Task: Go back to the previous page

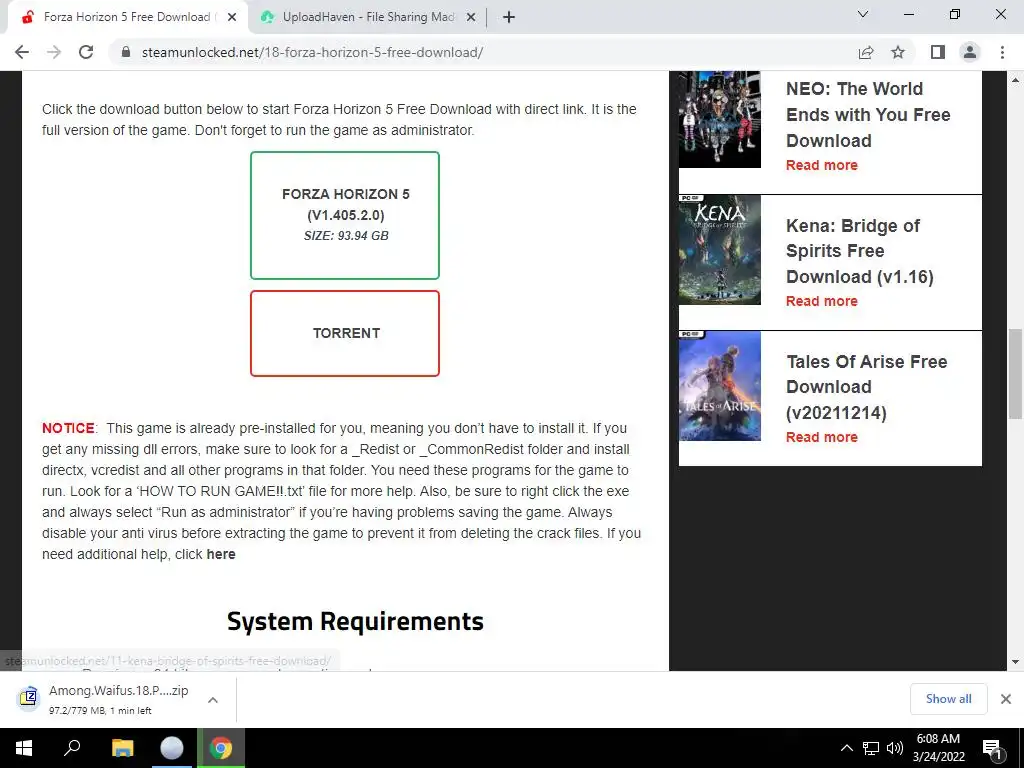Action: (x=22, y=52)
